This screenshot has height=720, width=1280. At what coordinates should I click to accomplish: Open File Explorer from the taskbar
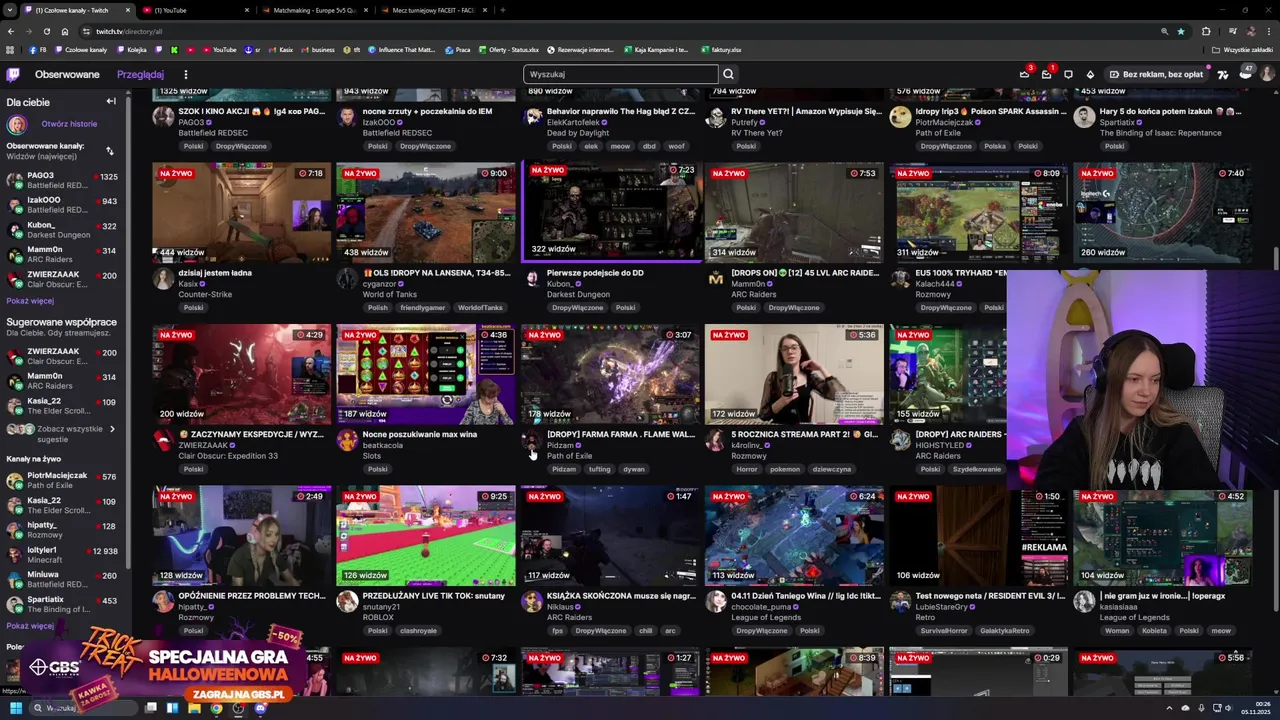point(194,708)
